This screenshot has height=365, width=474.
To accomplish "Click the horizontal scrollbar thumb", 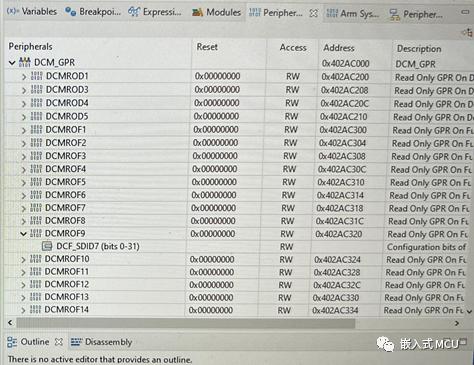I will [186, 323].
